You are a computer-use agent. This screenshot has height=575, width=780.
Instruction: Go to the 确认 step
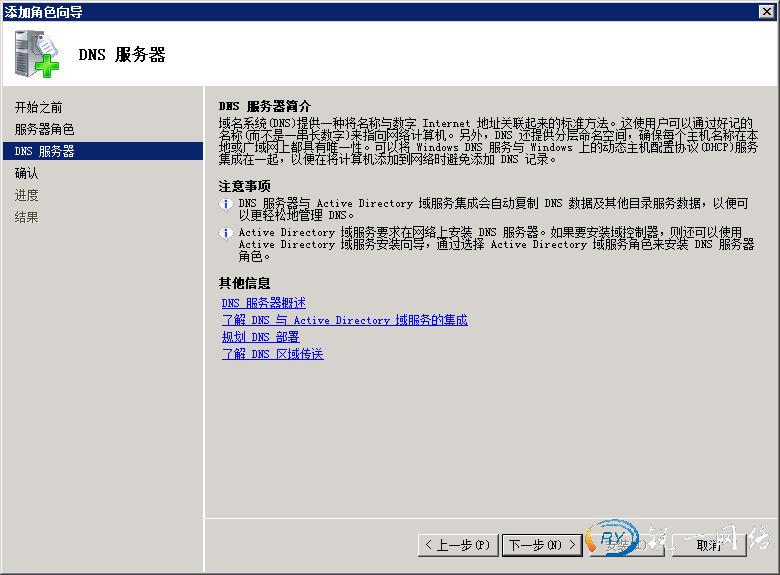click(x=26, y=173)
